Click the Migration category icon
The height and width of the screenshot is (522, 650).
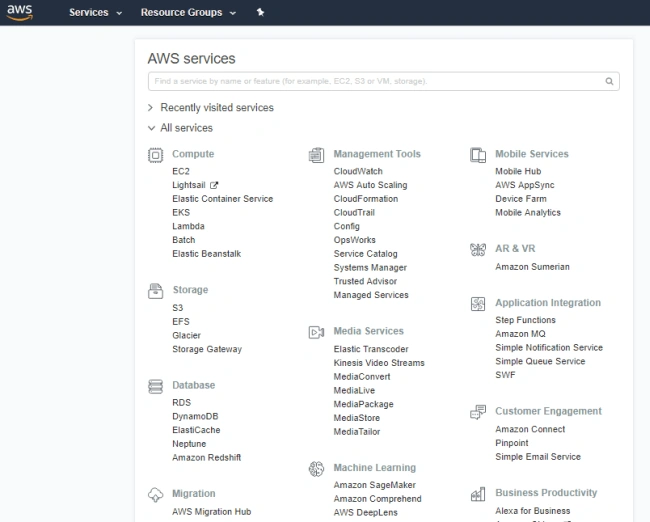pyautogui.click(x=155, y=495)
